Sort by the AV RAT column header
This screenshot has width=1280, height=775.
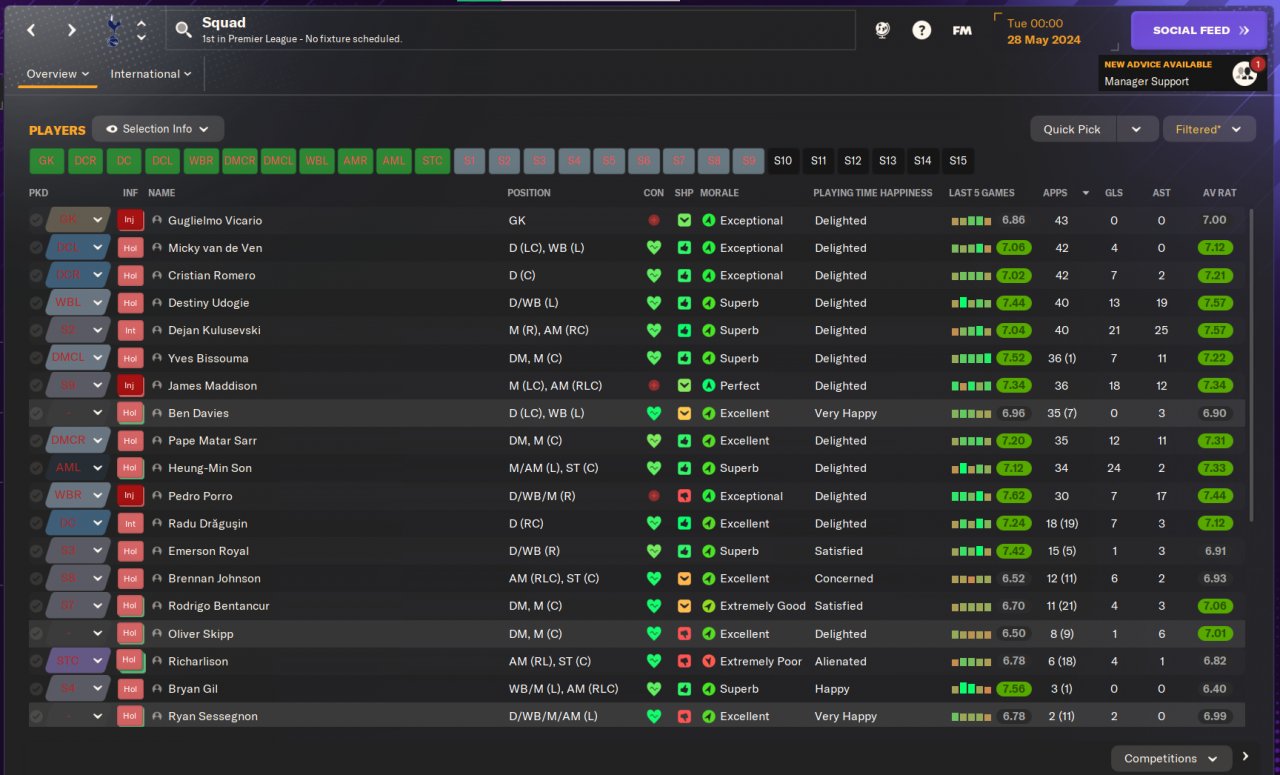click(1219, 193)
